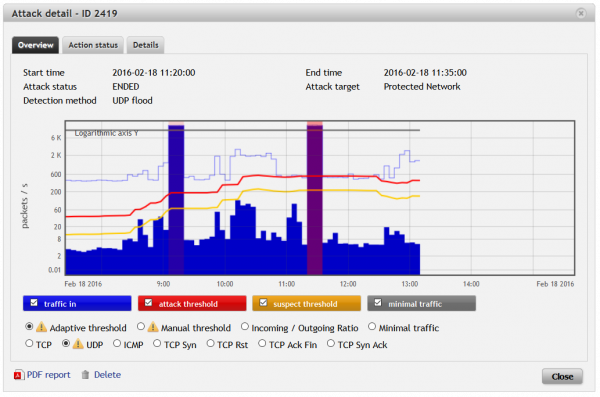Viewport: 600px width, 397px height.
Task: Select the Manual threshold radio button
Action: (x=141, y=327)
